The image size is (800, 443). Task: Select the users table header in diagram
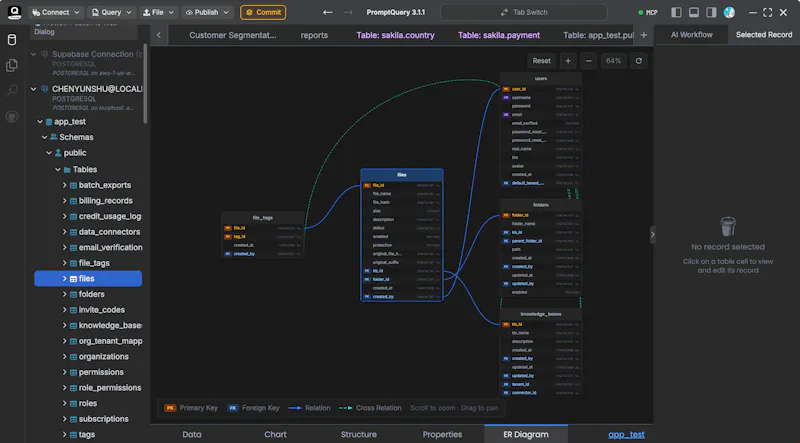tap(541, 79)
